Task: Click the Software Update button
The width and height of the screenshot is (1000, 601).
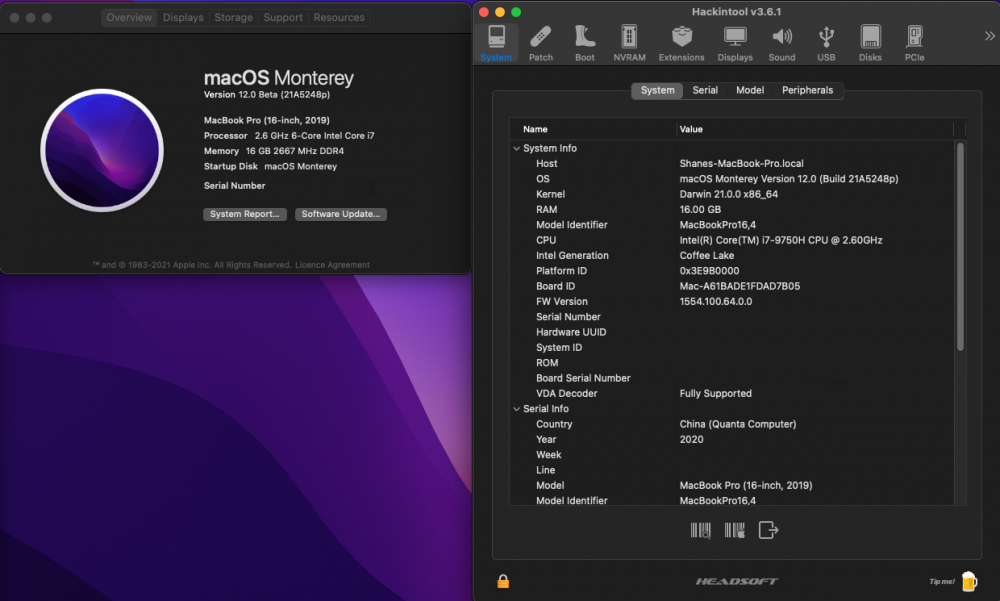Action: (x=341, y=214)
